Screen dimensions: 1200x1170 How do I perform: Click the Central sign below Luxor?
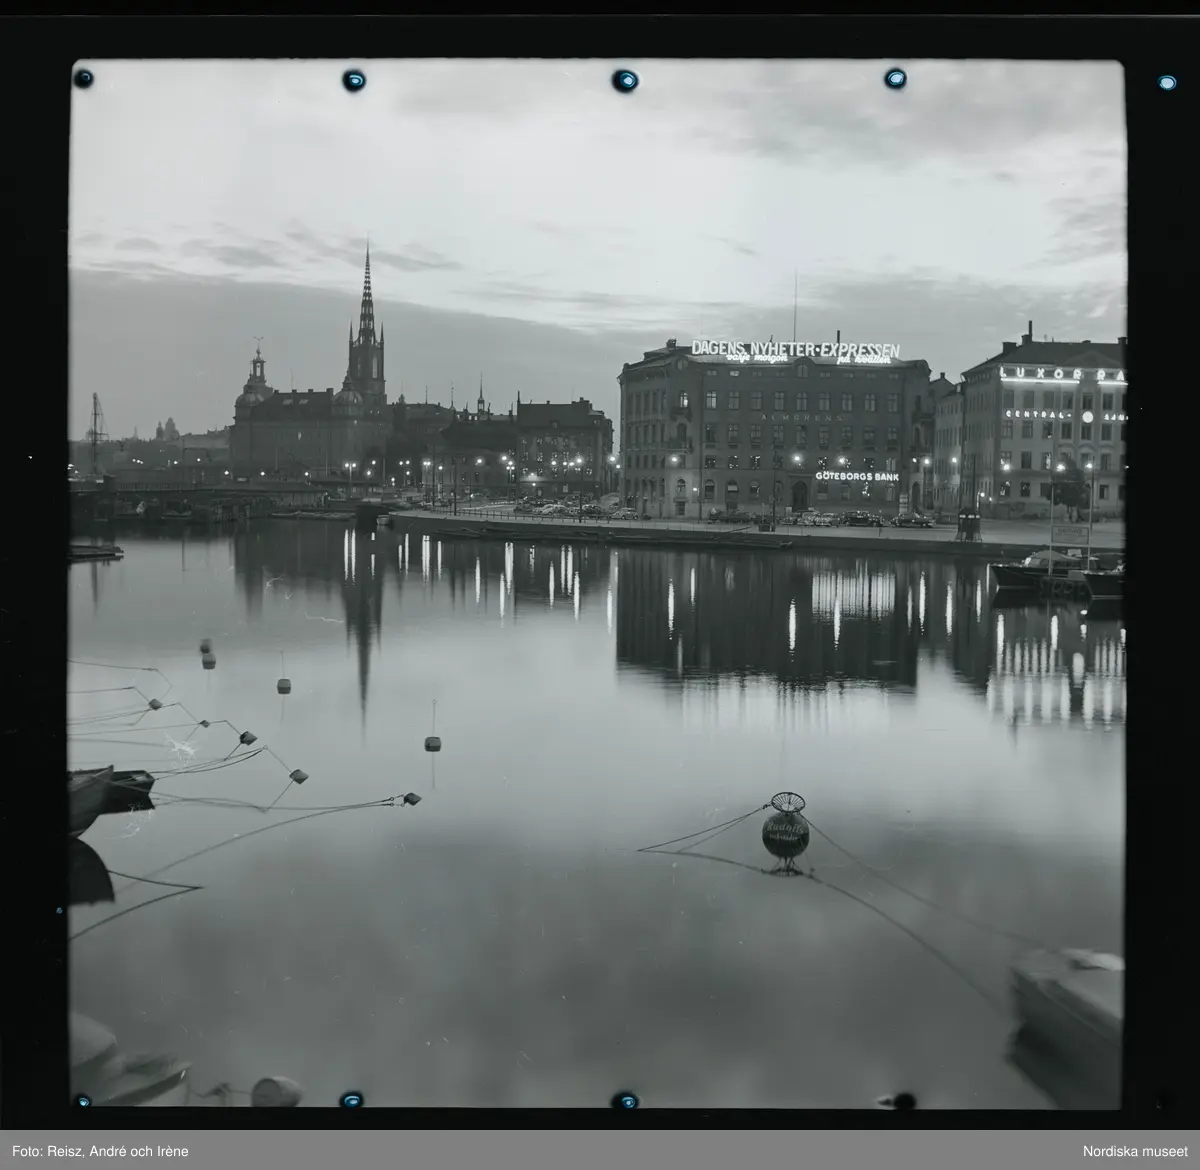(1029, 414)
